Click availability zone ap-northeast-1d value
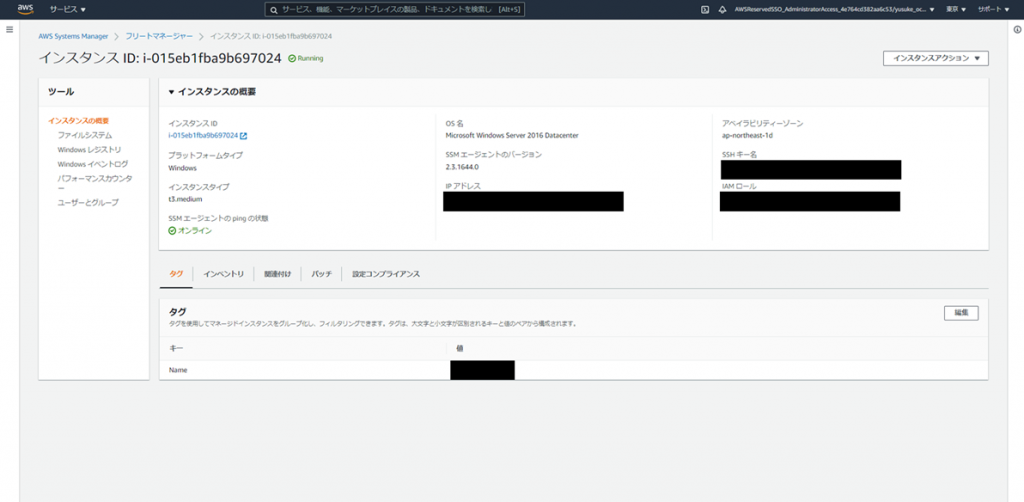Image resolution: width=1024 pixels, height=502 pixels. 747,136
